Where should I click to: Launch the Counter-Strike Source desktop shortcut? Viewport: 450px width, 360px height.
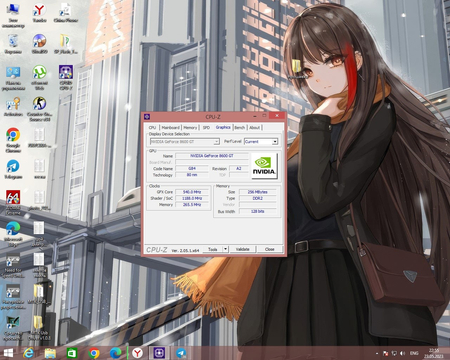(39, 108)
